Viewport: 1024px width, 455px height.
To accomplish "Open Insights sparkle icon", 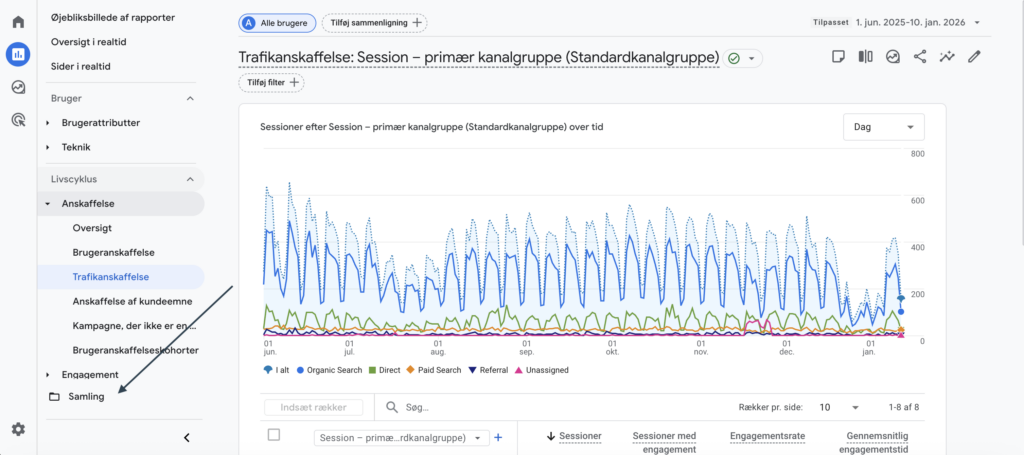I will 946,58.
